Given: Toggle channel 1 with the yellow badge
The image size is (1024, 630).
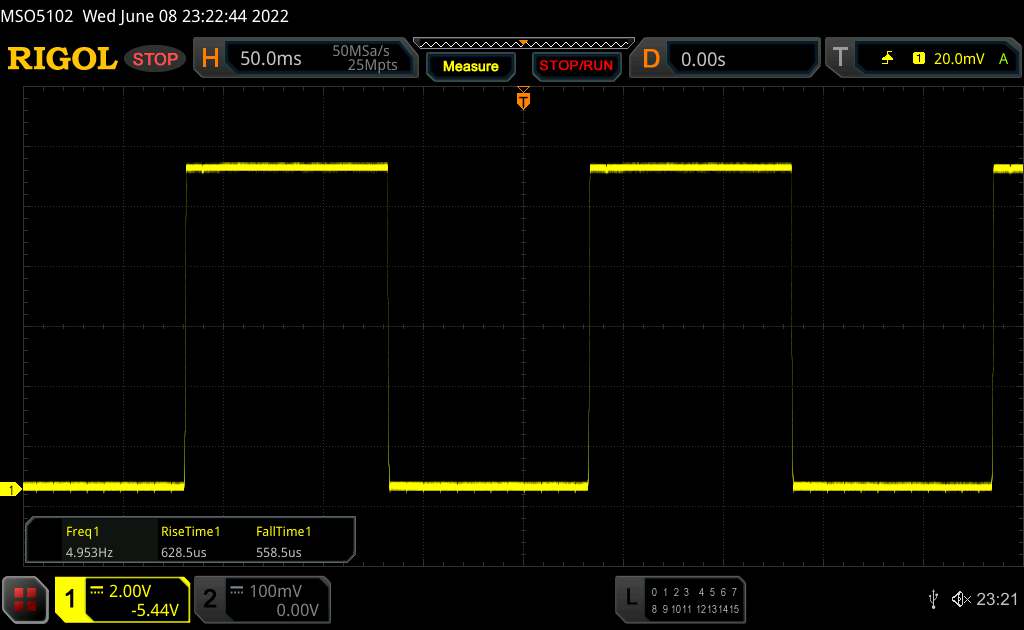Looking at the screenshot, I should (x=71, y=599).
